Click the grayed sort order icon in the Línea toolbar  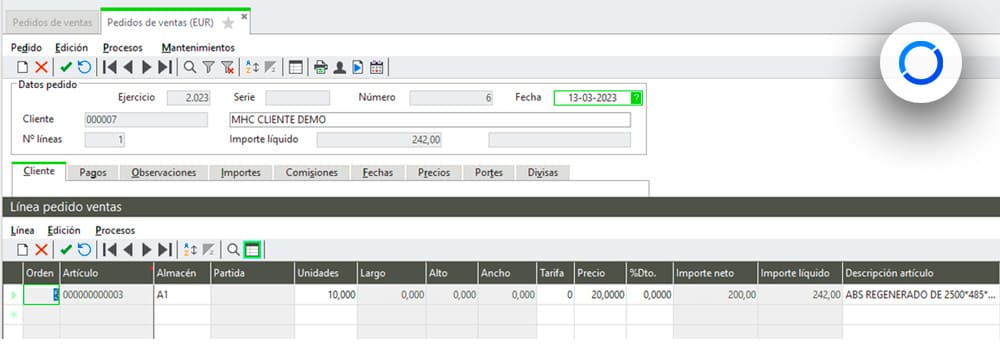pyautogui.click(x=208, y=250)
